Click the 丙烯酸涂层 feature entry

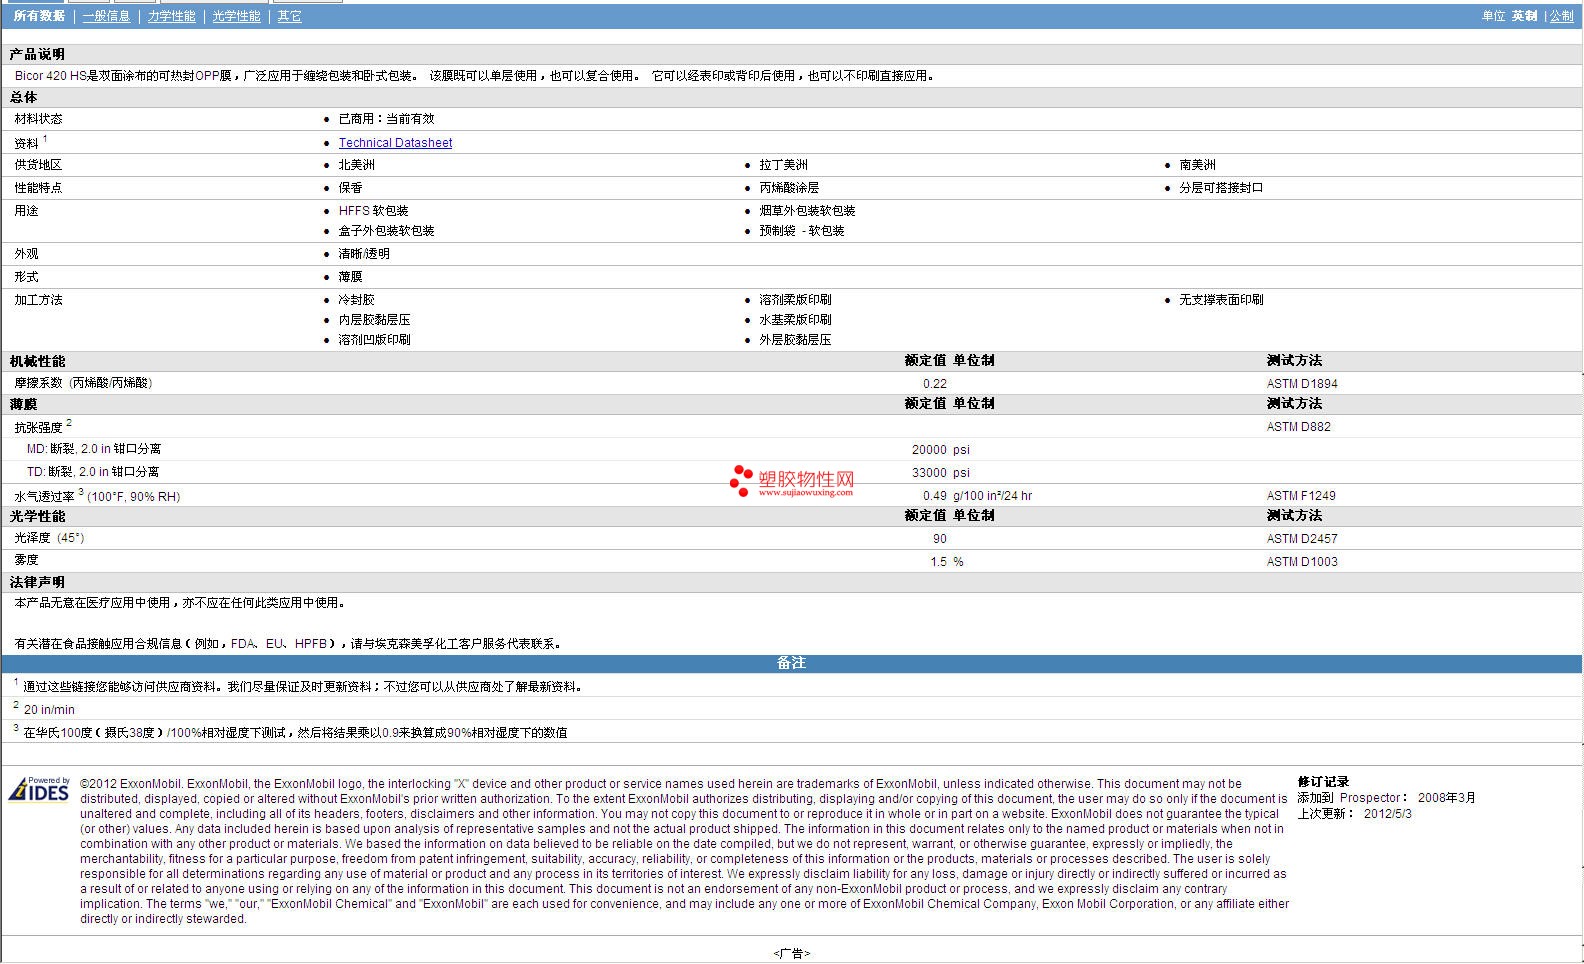(x=789, y=188)
